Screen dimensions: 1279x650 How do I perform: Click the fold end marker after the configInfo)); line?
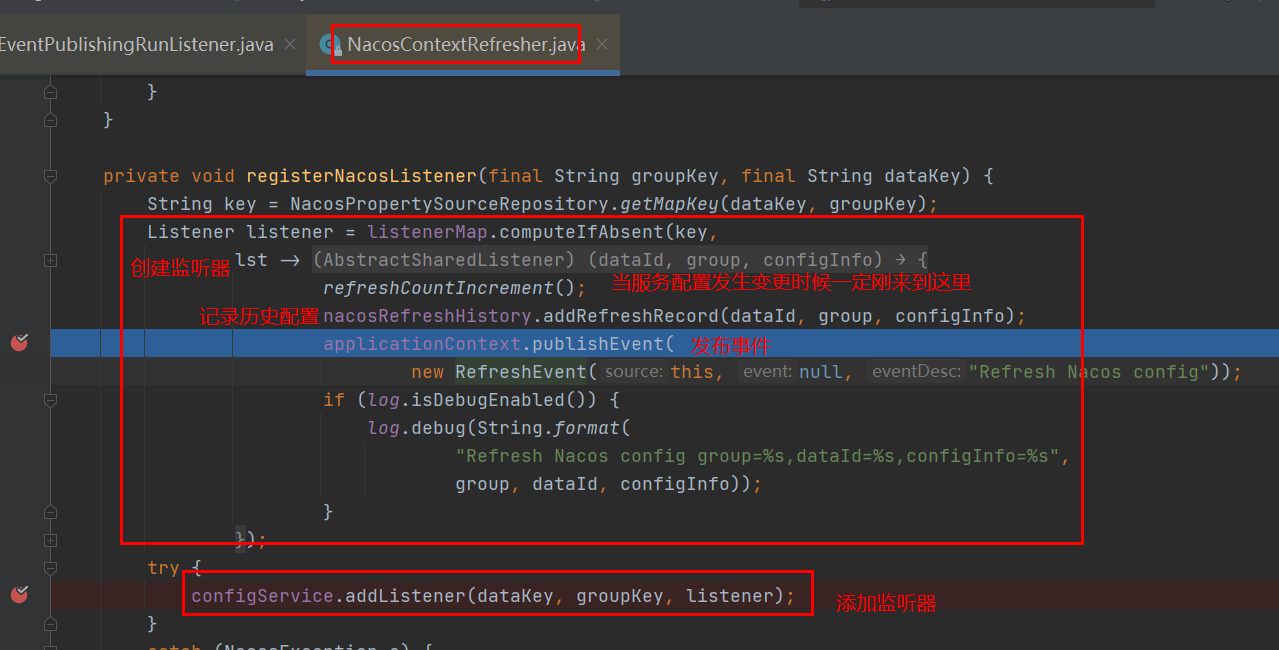coord(50,512)
